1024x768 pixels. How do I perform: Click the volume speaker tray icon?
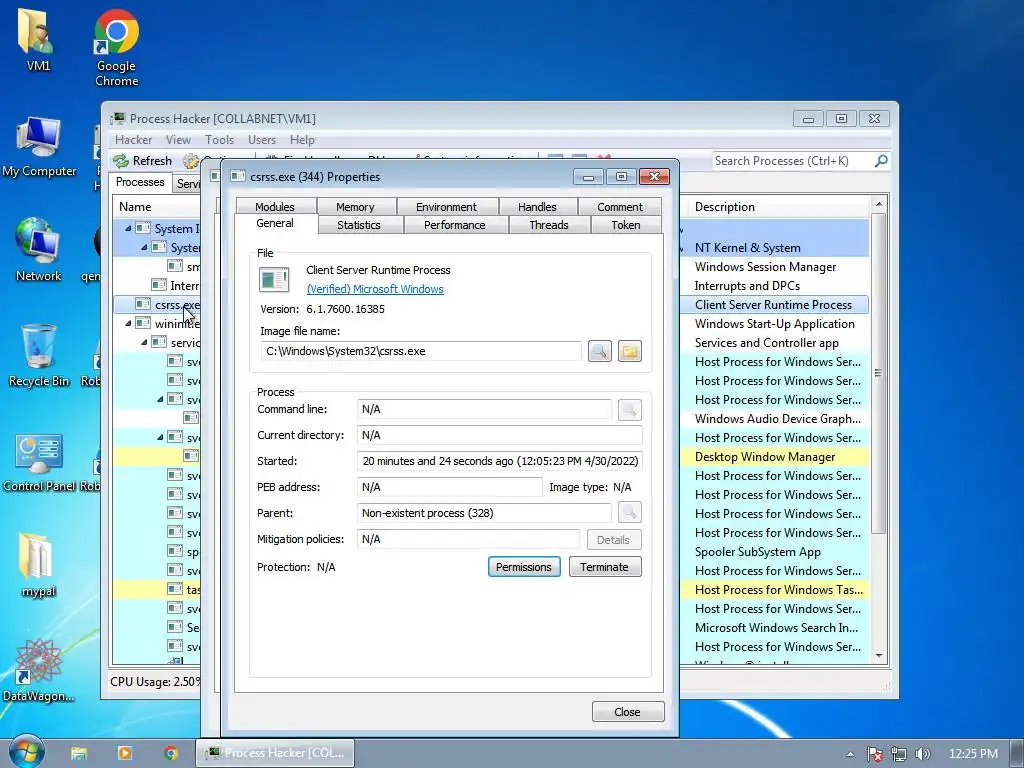pyautogui.click(x=922, y=754)
